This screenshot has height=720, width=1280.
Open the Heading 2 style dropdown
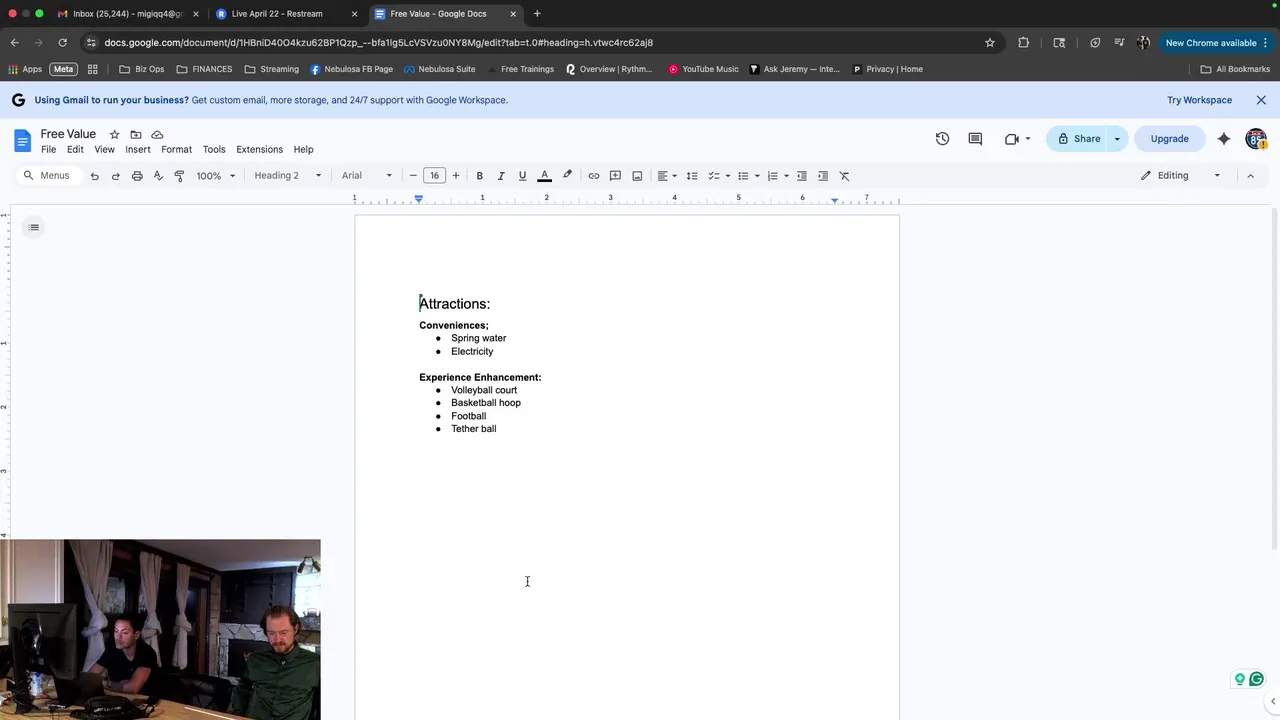pos(288,176)
